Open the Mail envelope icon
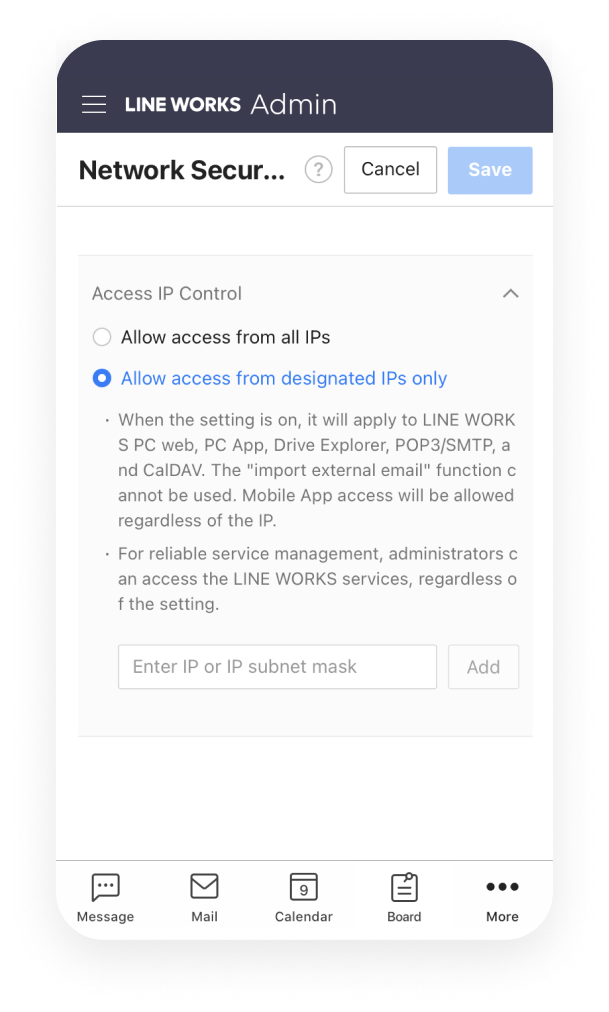 click(x=205, y=886)
